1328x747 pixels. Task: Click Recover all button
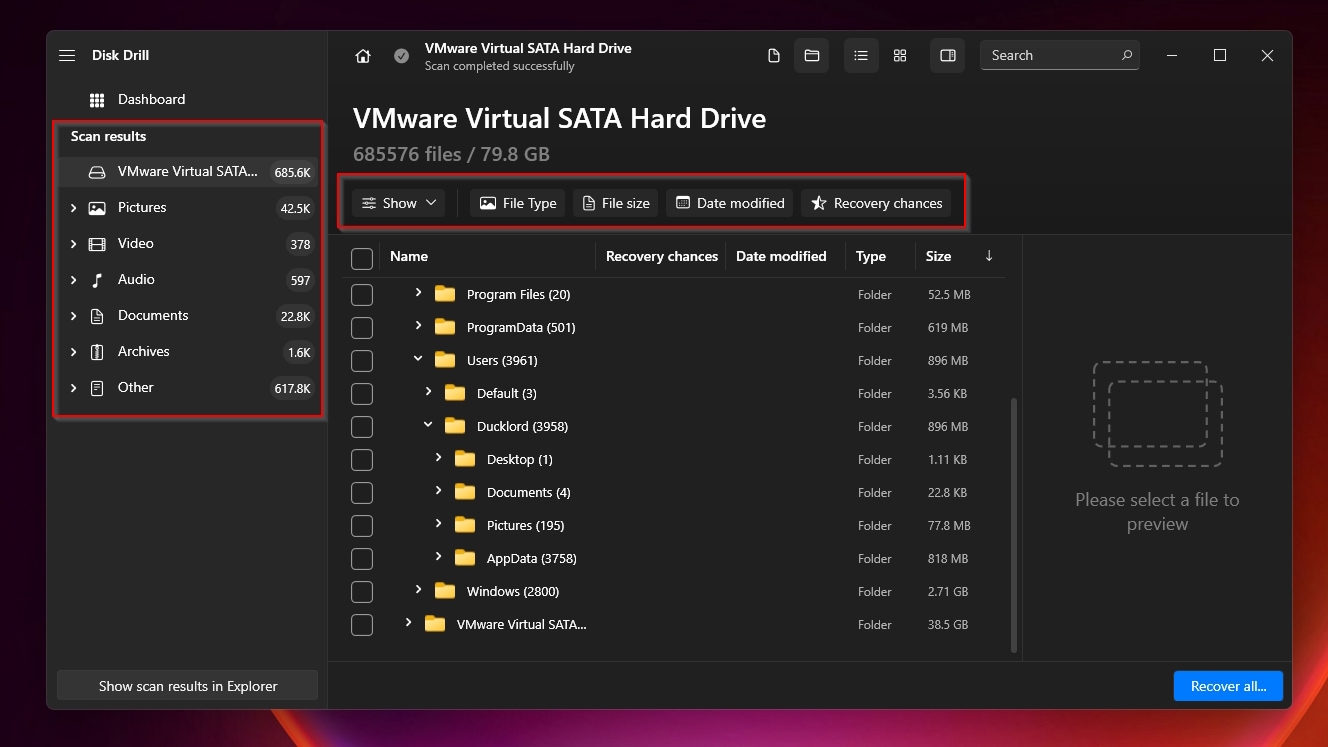pos(1228,686)
